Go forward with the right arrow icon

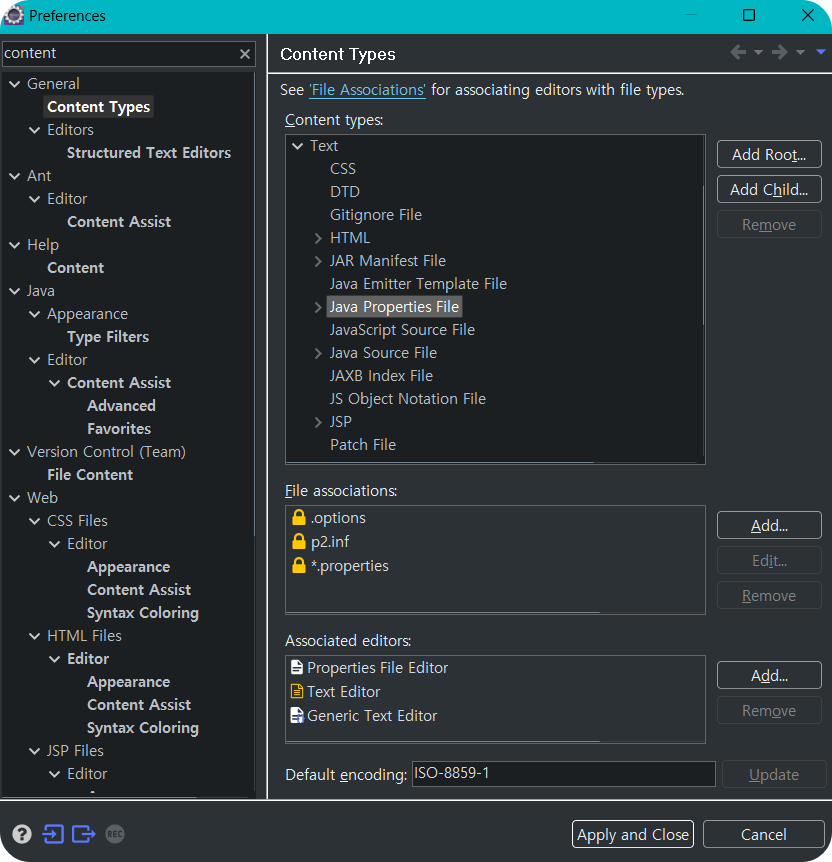[x=779, y=52]
